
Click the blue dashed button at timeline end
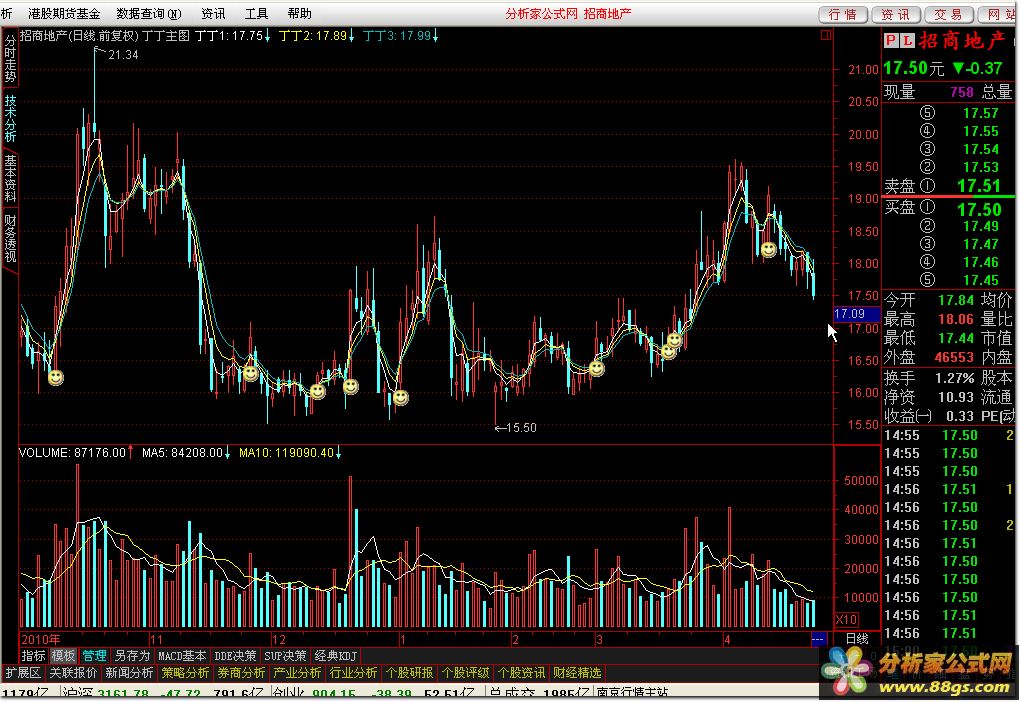coord(818,639)
